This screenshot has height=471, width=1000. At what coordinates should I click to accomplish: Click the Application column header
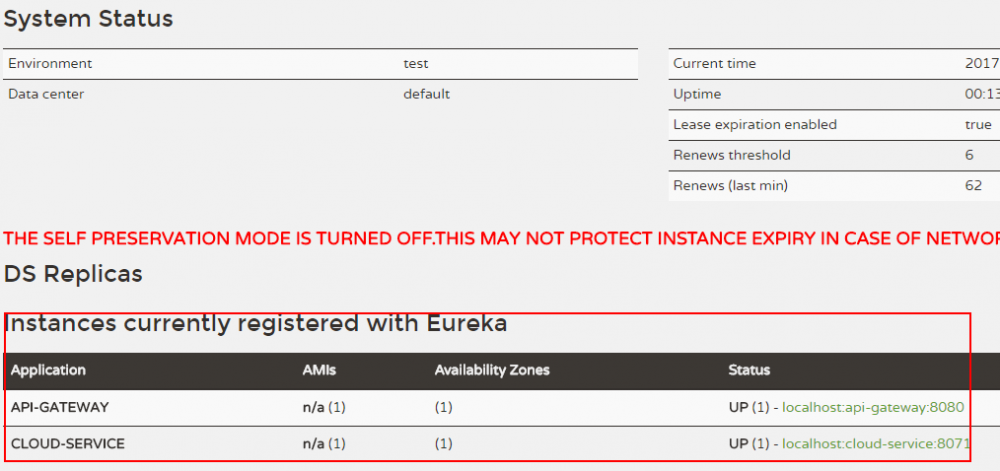(48, 370)
